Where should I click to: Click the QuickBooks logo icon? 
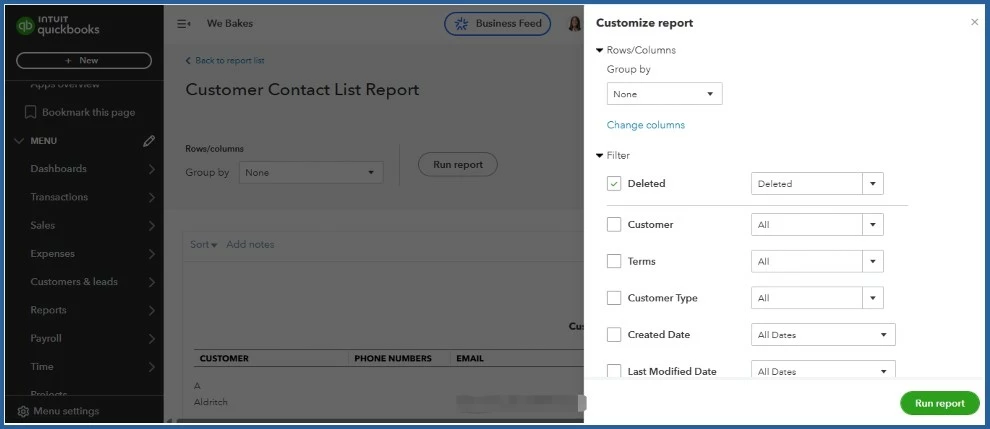tap(25, 26)
